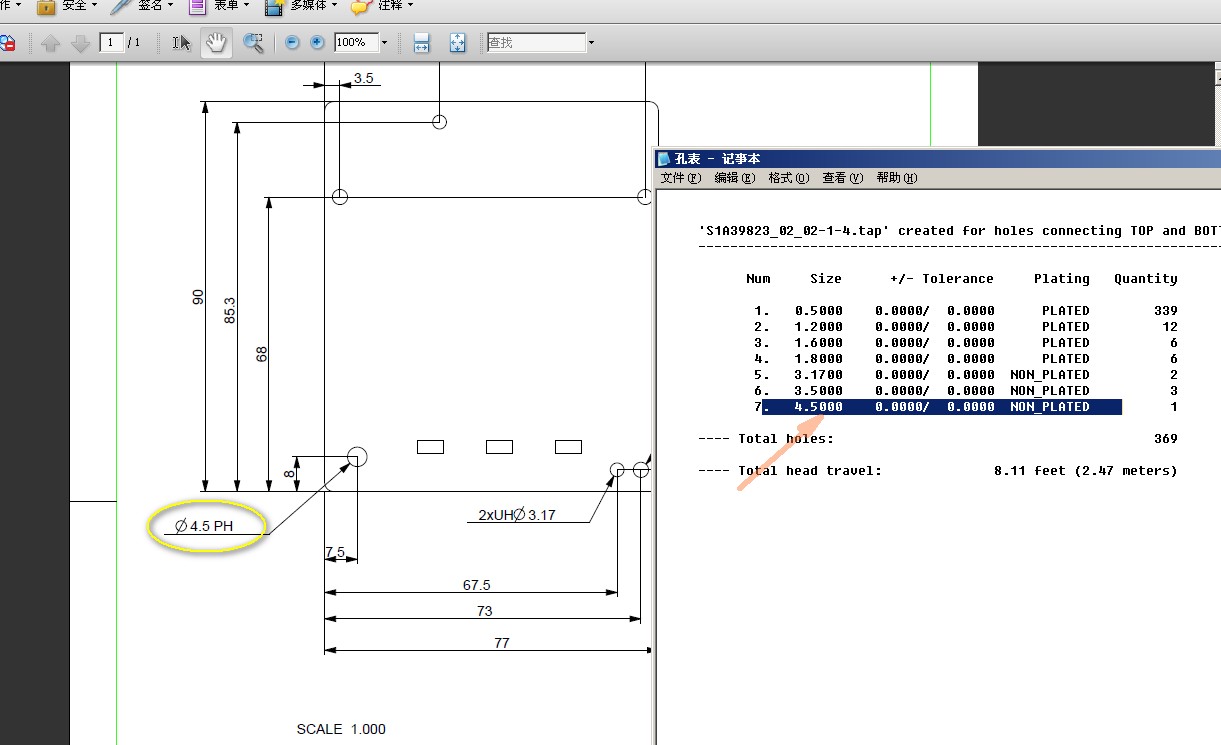Click the fit width scrolling icon
The image size is (1221, 745).
pyautogui.click(x=422, y=43)
